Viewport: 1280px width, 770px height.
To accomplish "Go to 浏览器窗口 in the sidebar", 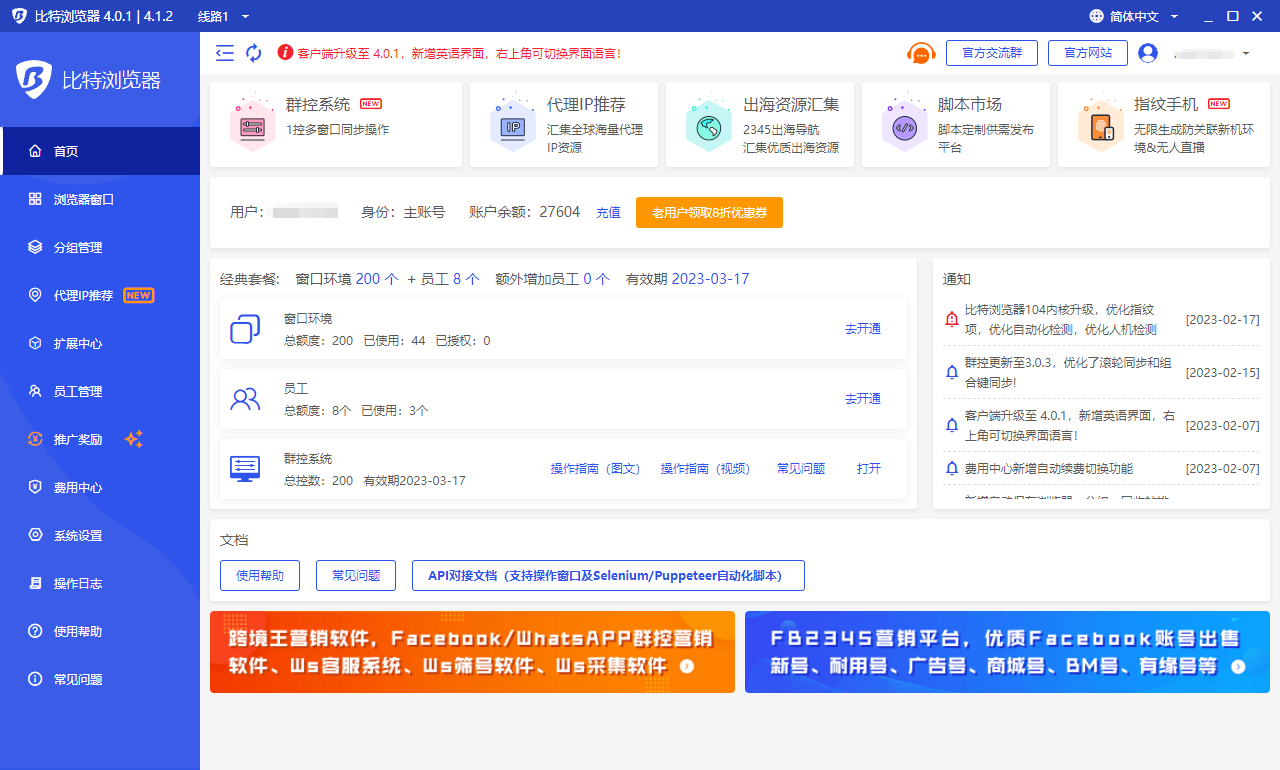I will click(x=84, y=199).
